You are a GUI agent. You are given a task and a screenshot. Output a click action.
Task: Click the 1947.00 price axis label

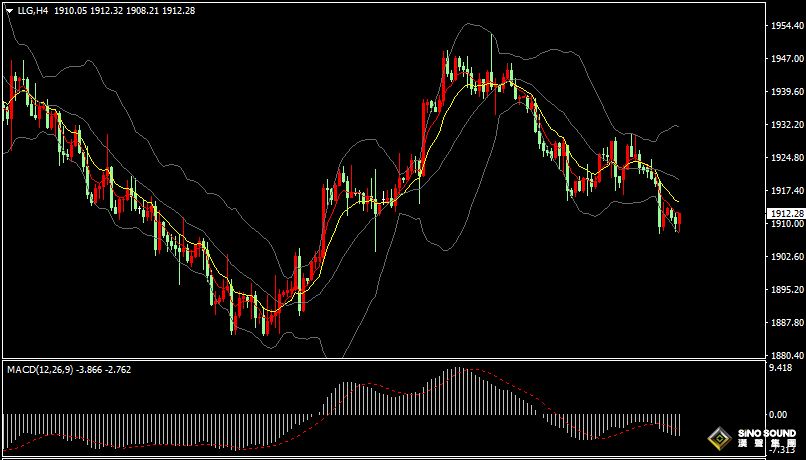[x=785, y=59]
